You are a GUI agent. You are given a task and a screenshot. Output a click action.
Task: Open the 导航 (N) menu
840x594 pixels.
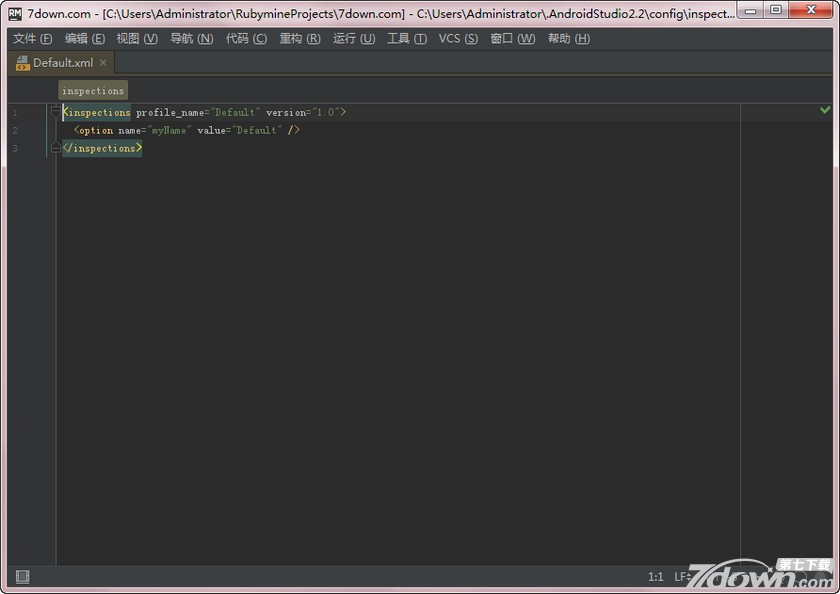191,39
